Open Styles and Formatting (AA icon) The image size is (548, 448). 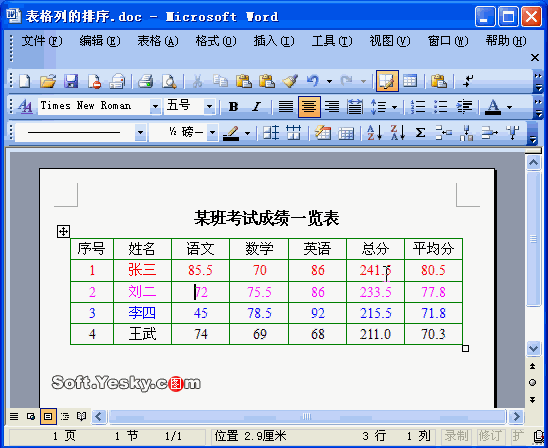[x=25, y=106]
